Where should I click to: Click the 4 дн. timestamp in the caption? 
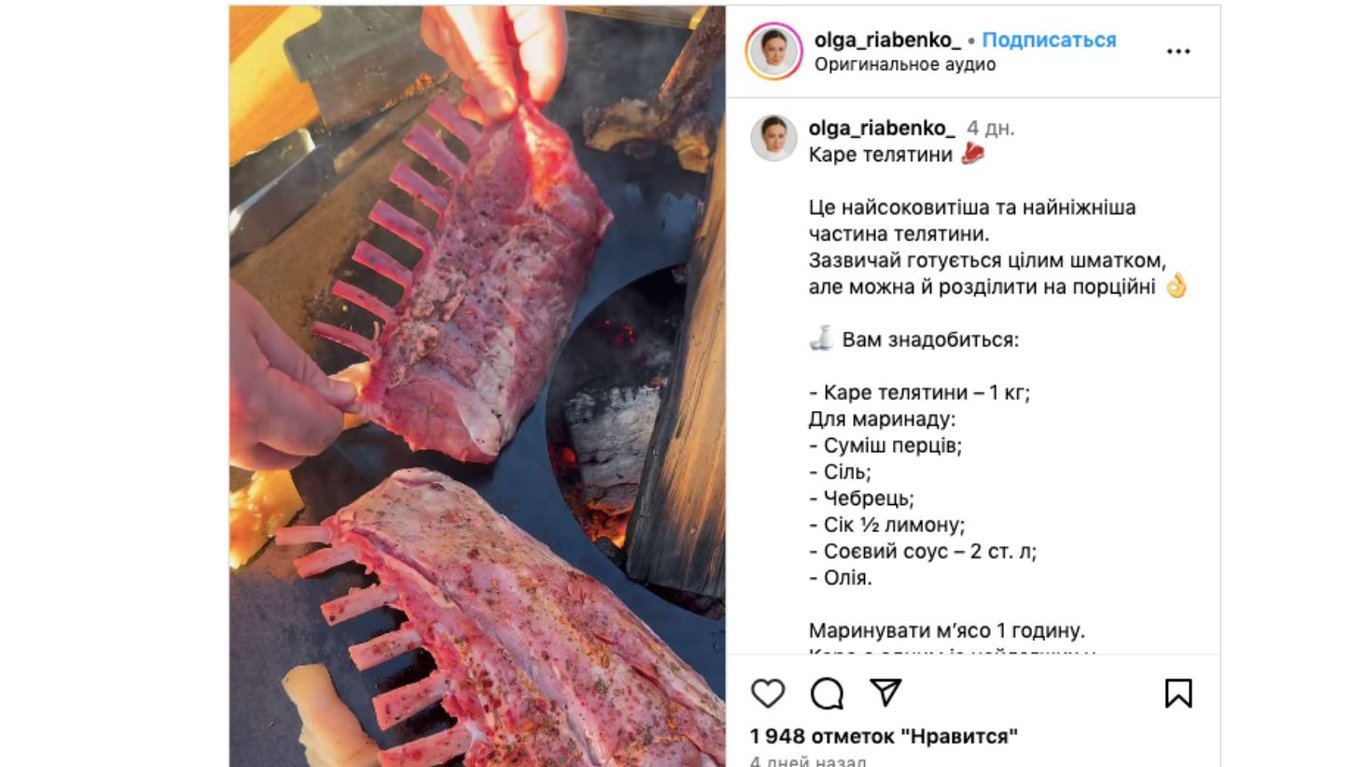(990, 129)
